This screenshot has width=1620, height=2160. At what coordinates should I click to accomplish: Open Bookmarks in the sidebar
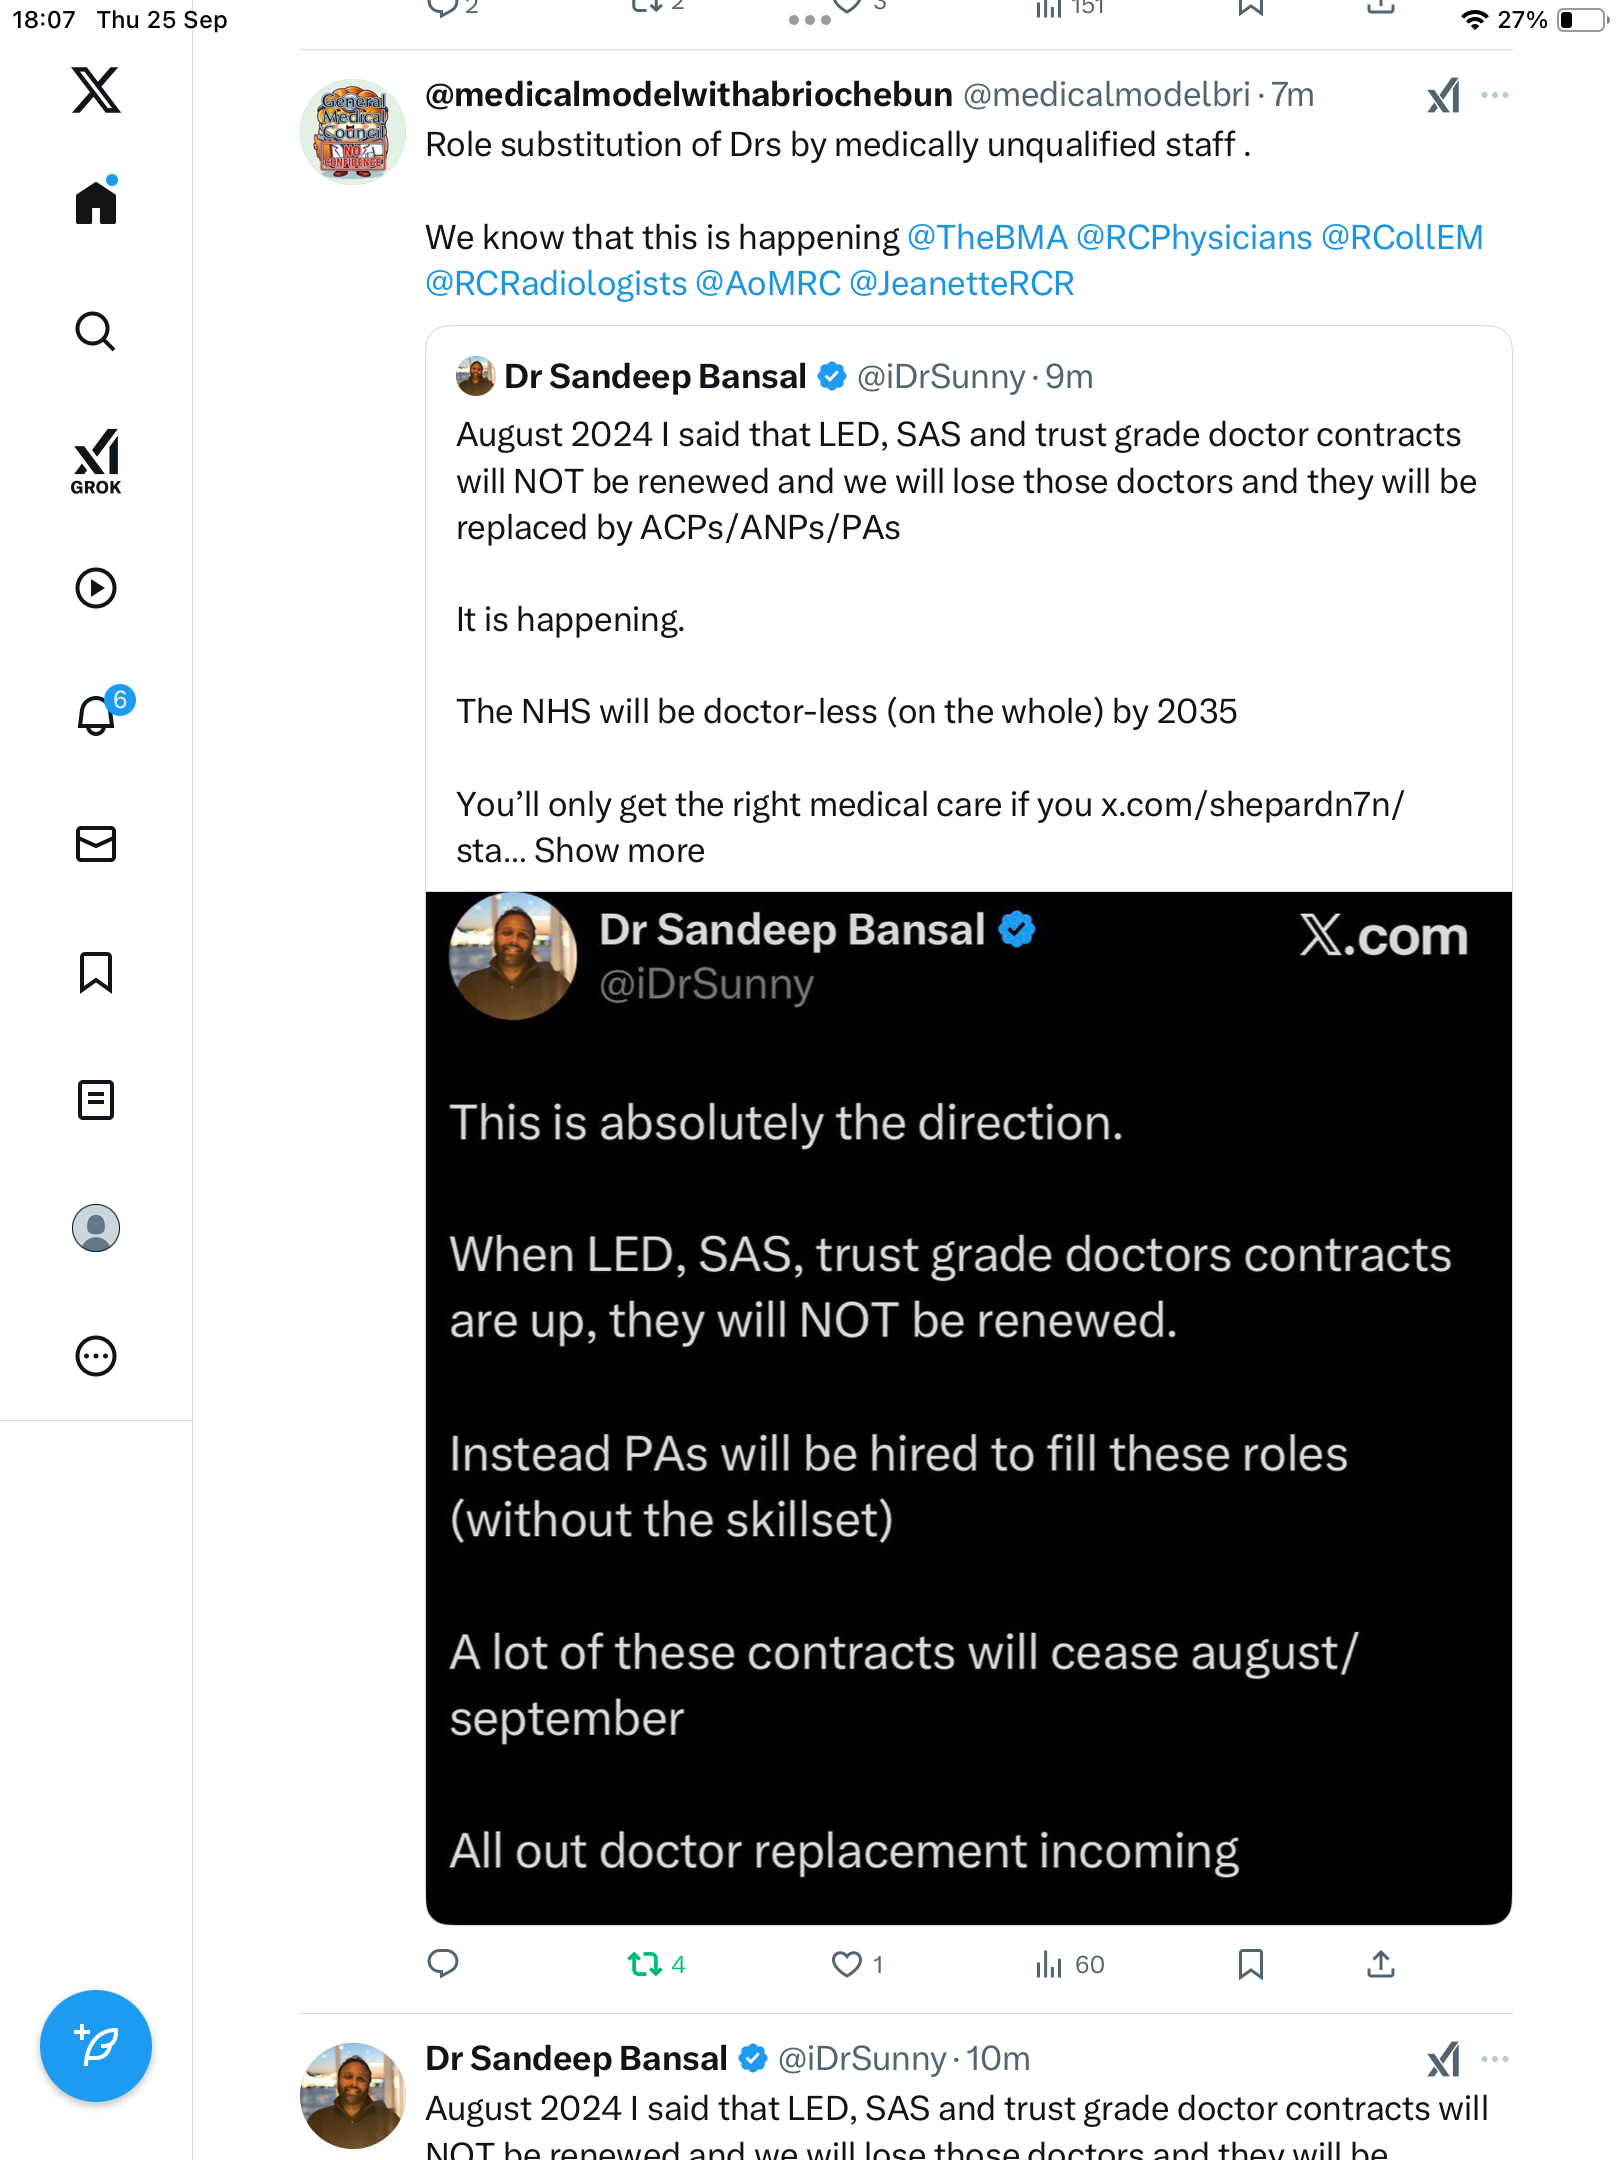click(x=96, y=972)
